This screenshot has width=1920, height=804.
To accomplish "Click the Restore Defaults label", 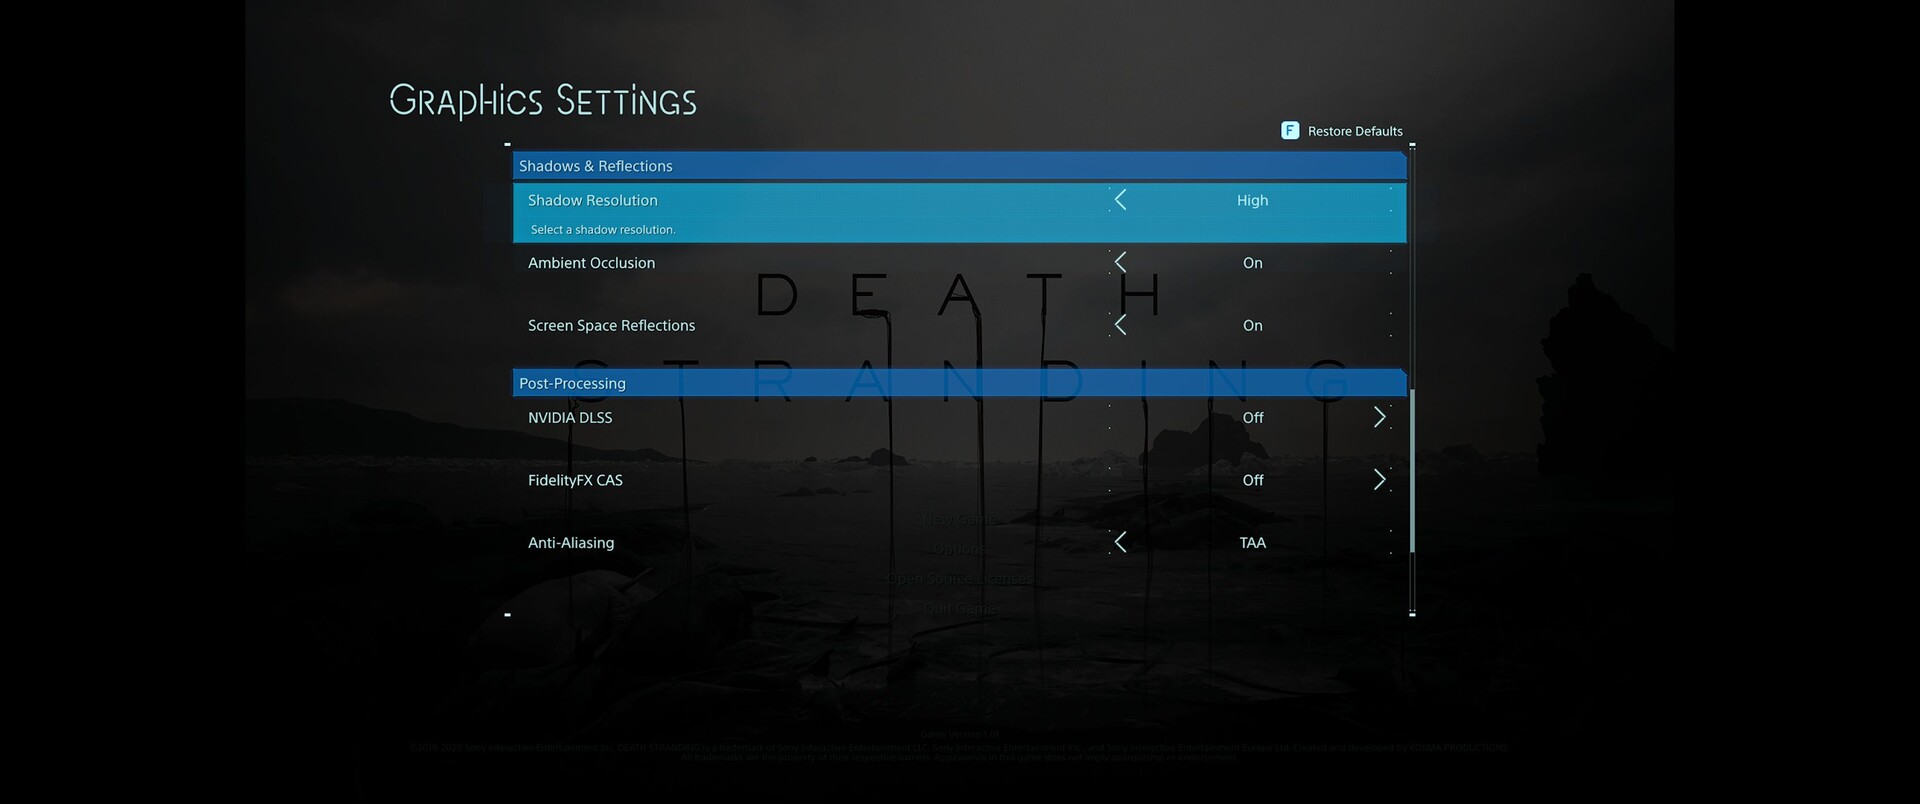I will pos(1355,131).
